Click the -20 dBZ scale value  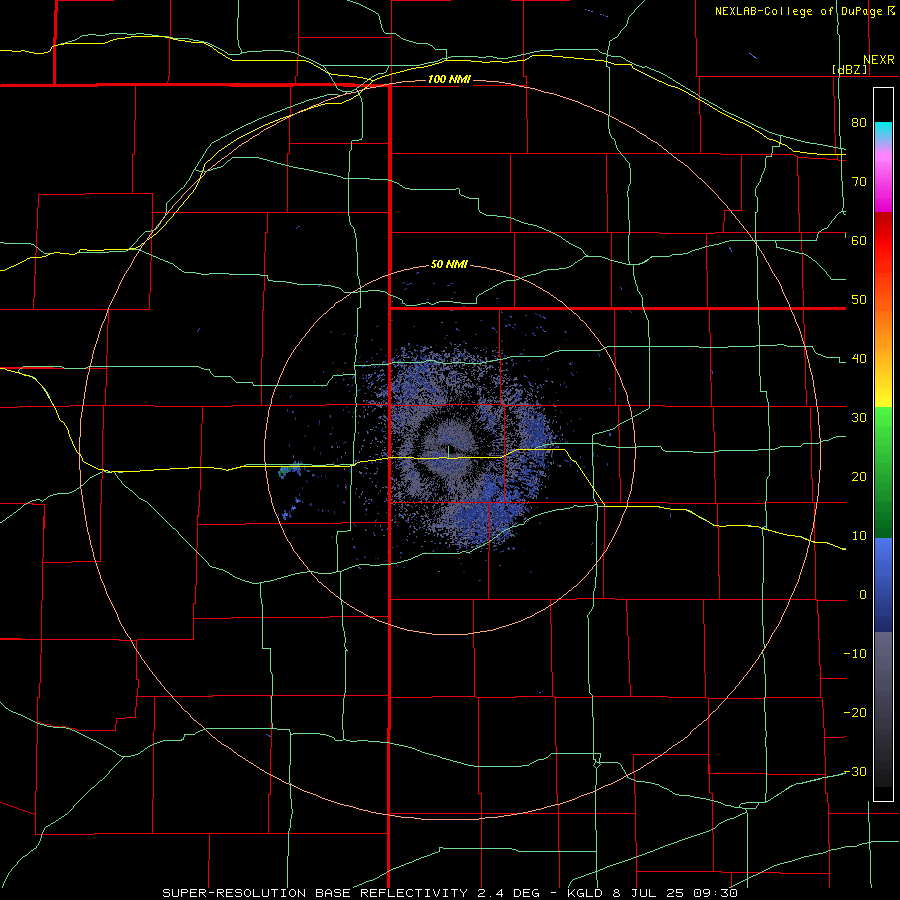click(x=855, y=713)
